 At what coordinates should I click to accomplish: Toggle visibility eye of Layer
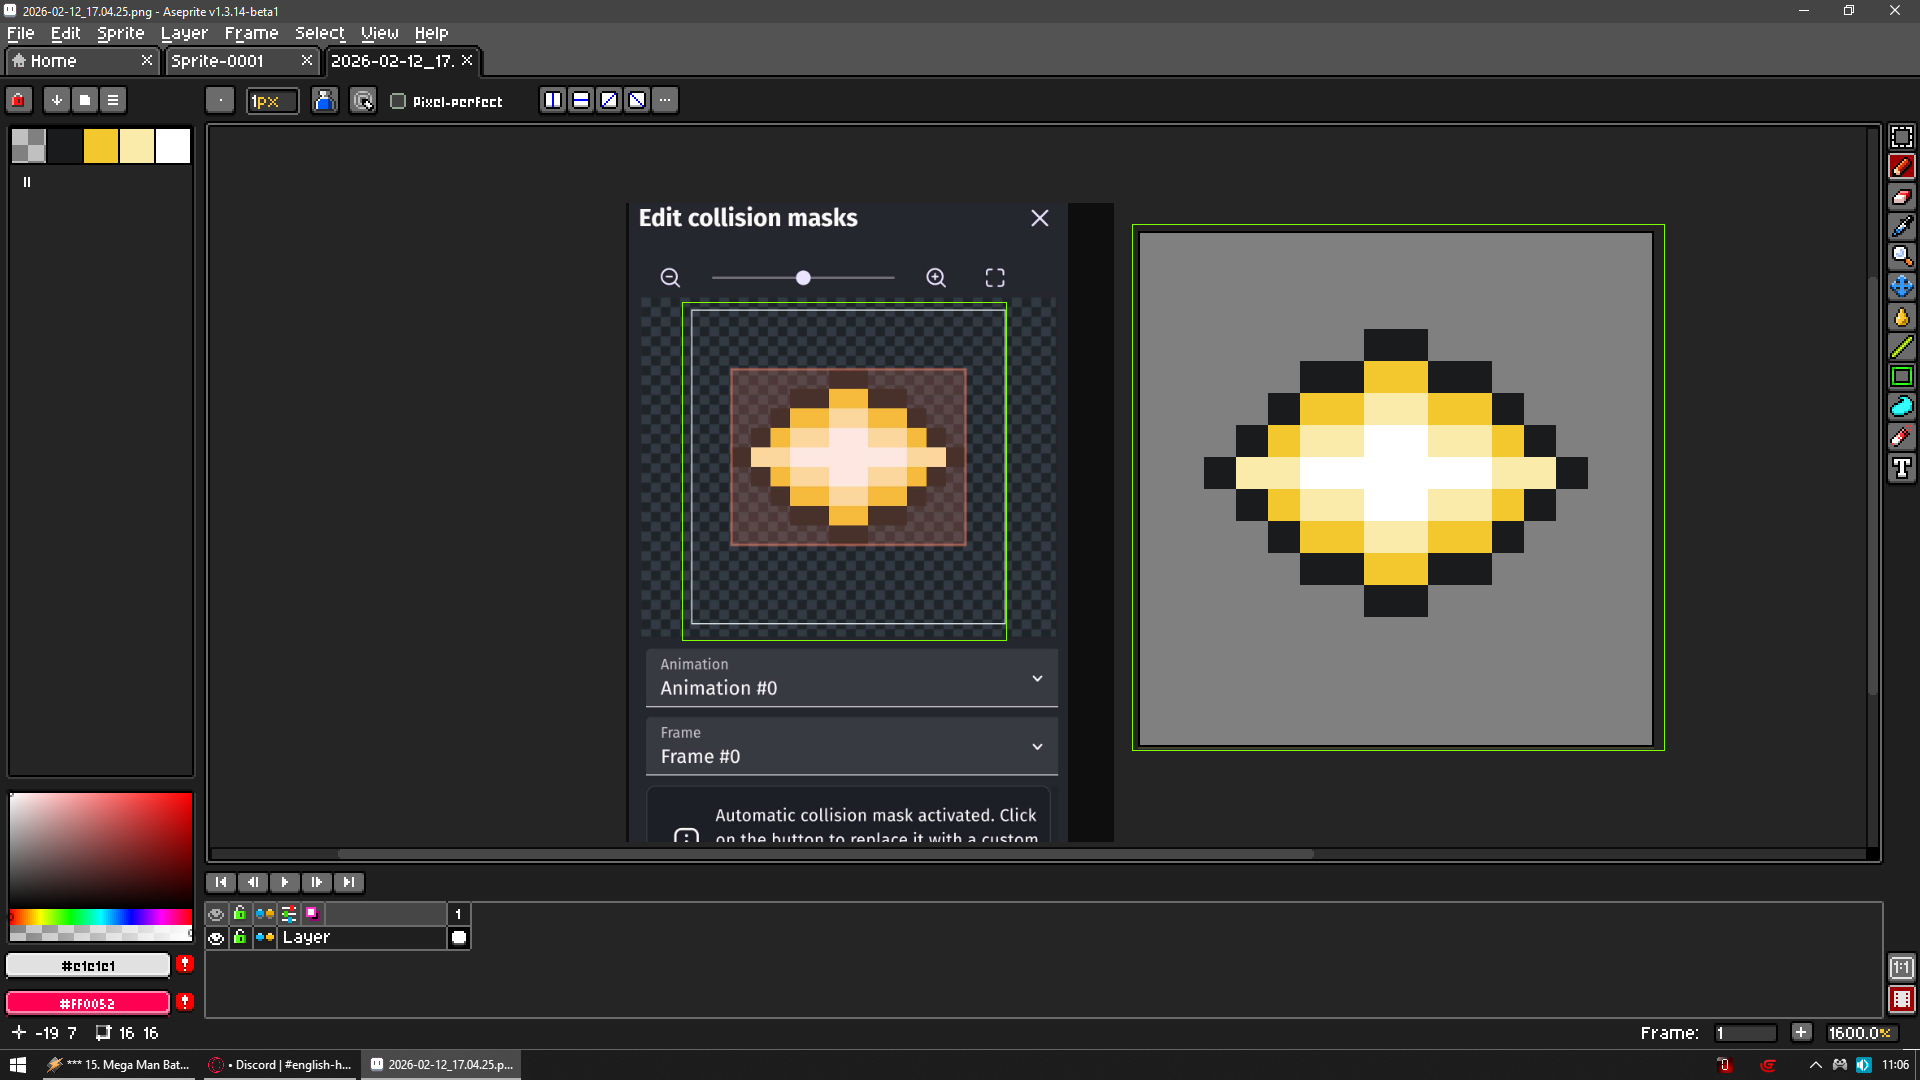point(216,938)
